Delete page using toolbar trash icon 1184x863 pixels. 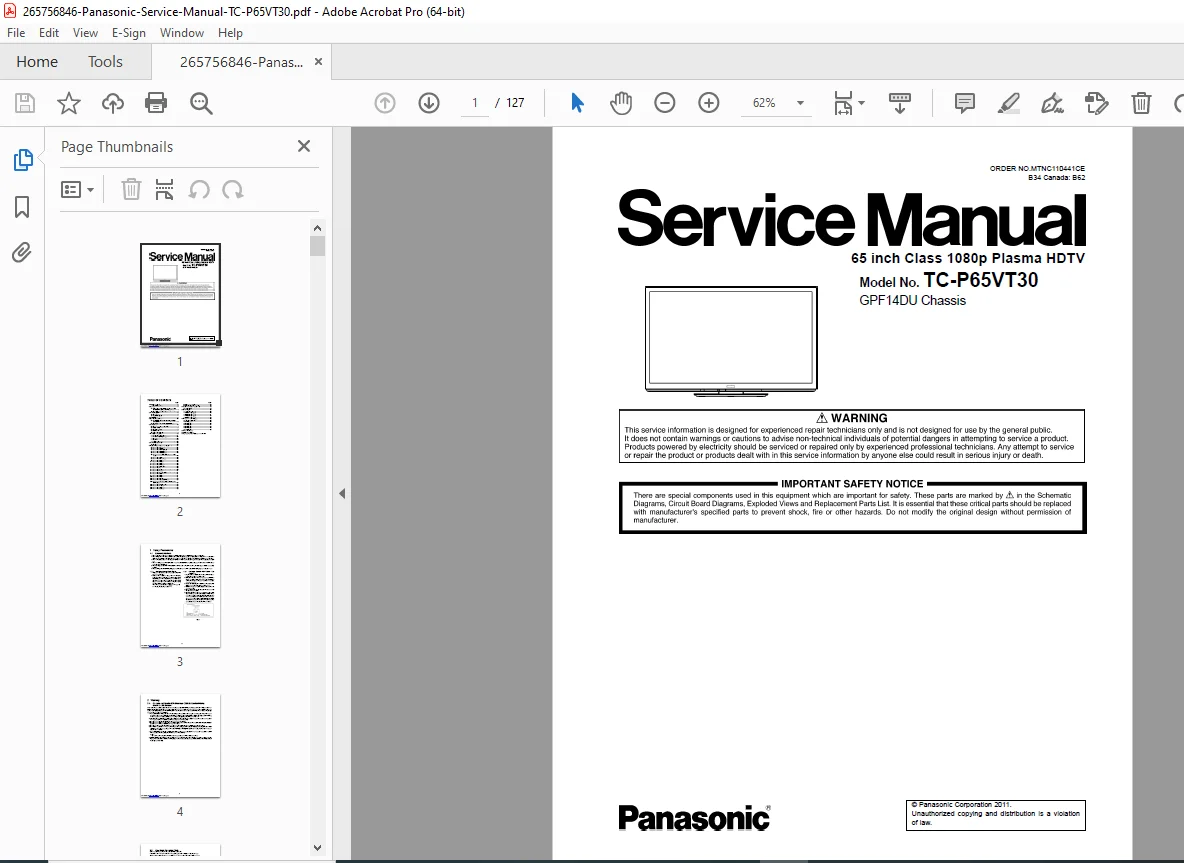(x=1141, y=103)
